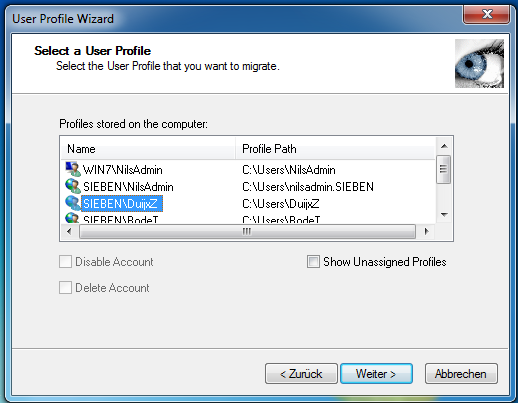The image size is (518, 403).
Task: Tick the Delete Account checkbox
Action: (65, 287)
